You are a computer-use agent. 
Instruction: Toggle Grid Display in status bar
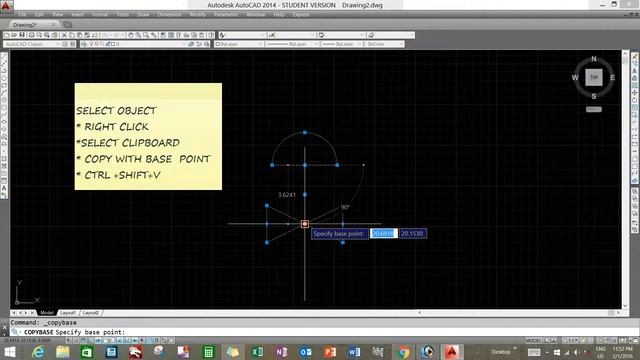click(83, 340)
